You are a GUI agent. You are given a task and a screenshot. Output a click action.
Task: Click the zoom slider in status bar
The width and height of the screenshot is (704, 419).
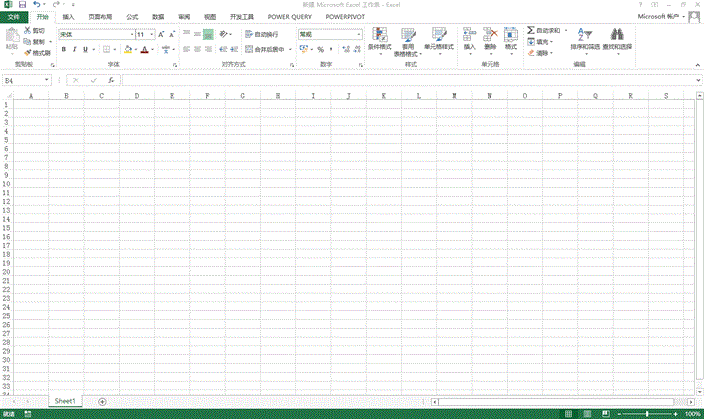coord(642,413)
